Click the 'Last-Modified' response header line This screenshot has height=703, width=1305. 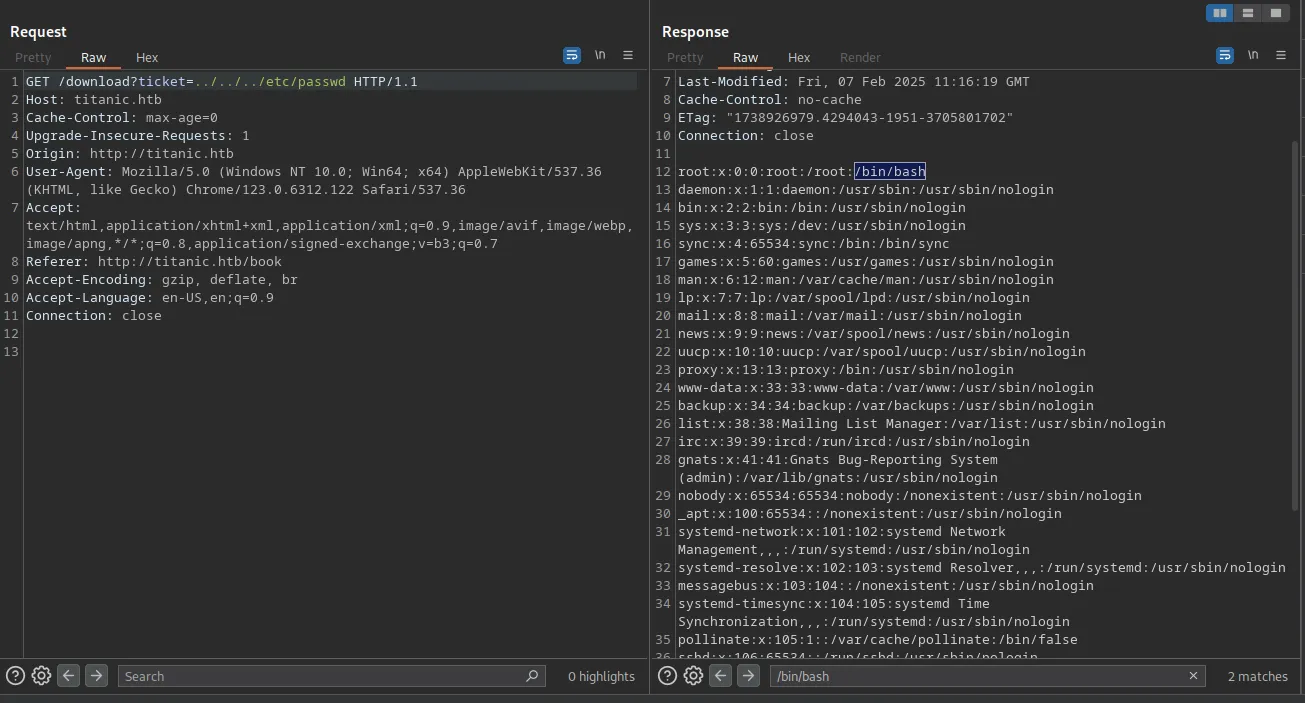(854, 82)
